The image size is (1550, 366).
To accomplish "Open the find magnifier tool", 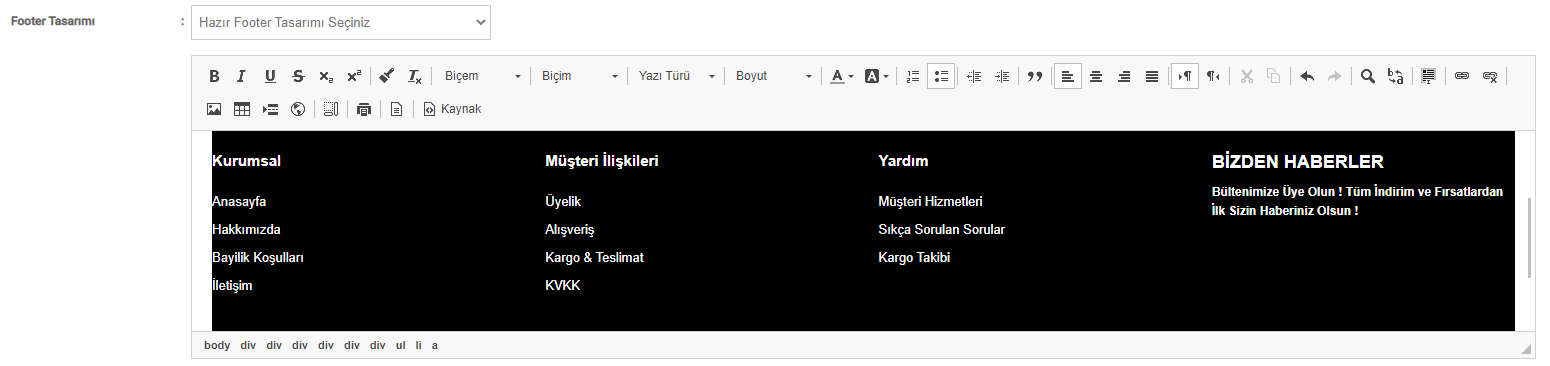I will (1368, 76).
